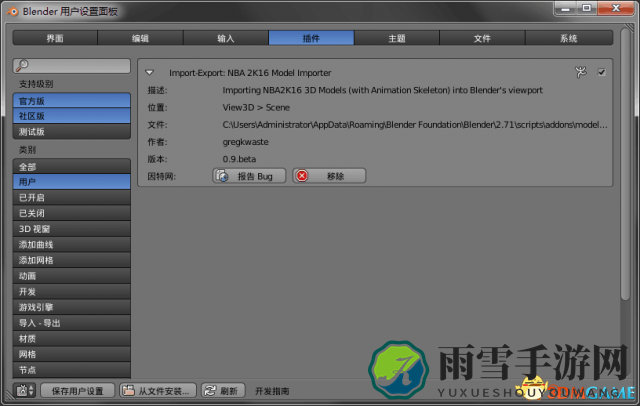This screenshot has width=640, height=406.
Task: Click 保存用户设置 button
Action: tap(78, 390)
